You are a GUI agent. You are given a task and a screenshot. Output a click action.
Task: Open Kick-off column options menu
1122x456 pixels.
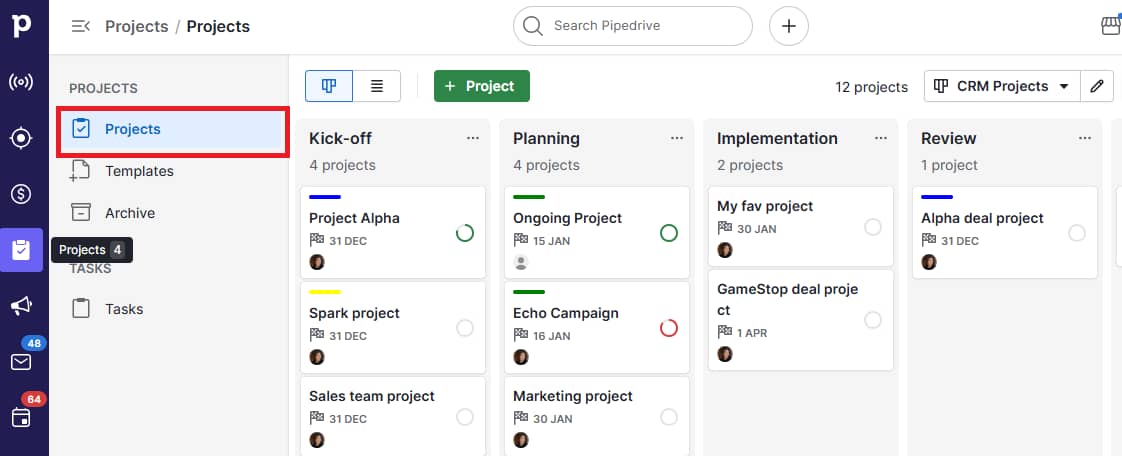(473, 138)
